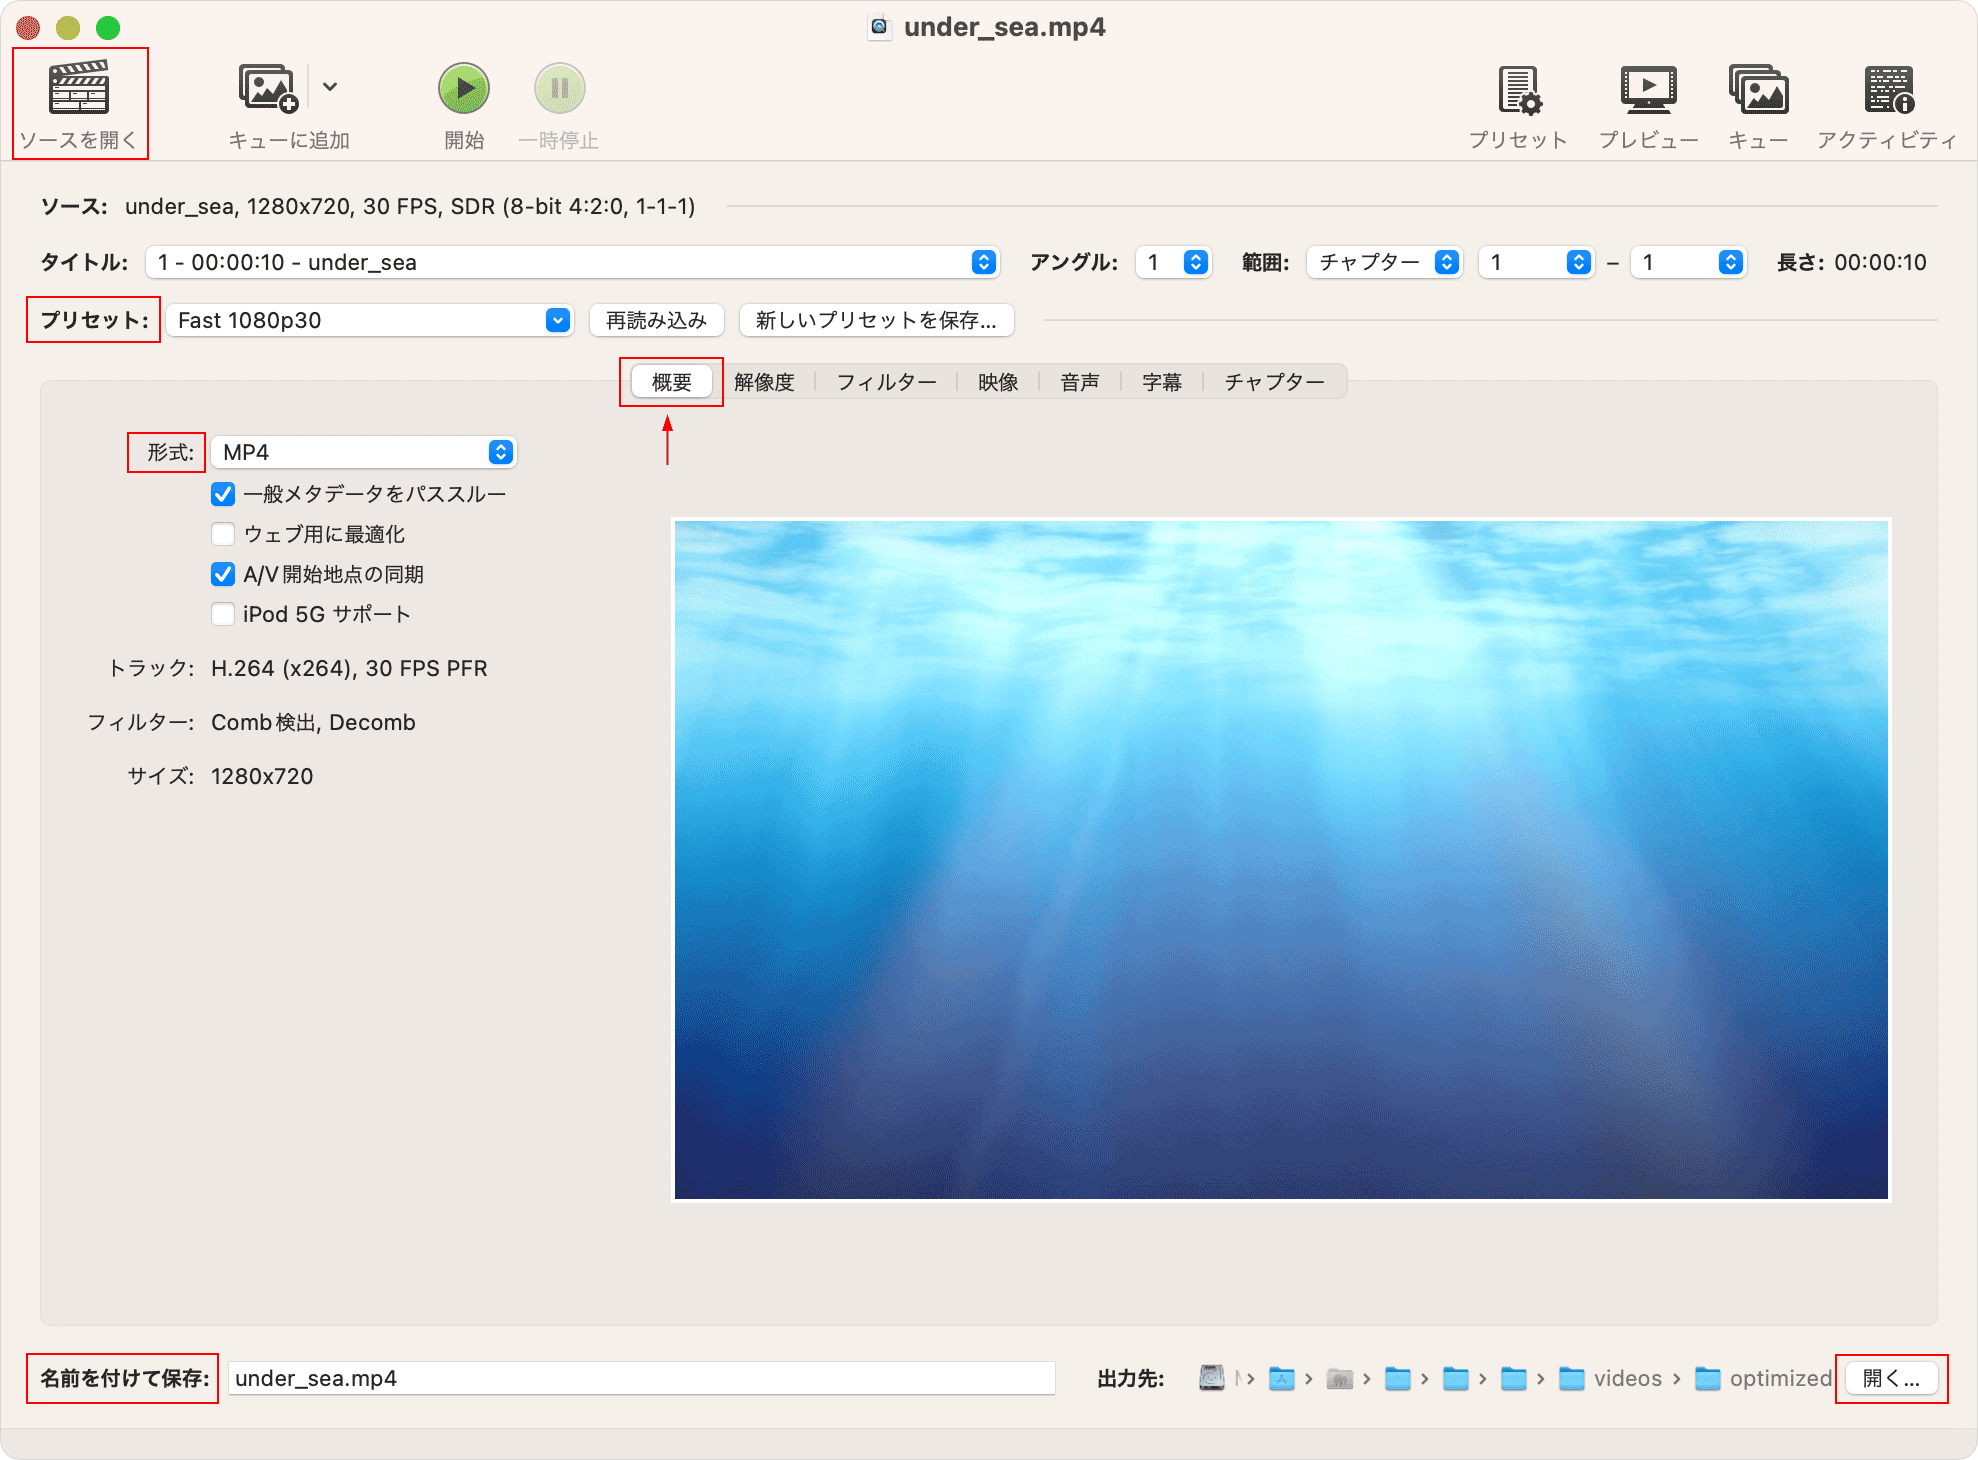
Task: Switch to the フィルター tab
Action: point(886,382)
